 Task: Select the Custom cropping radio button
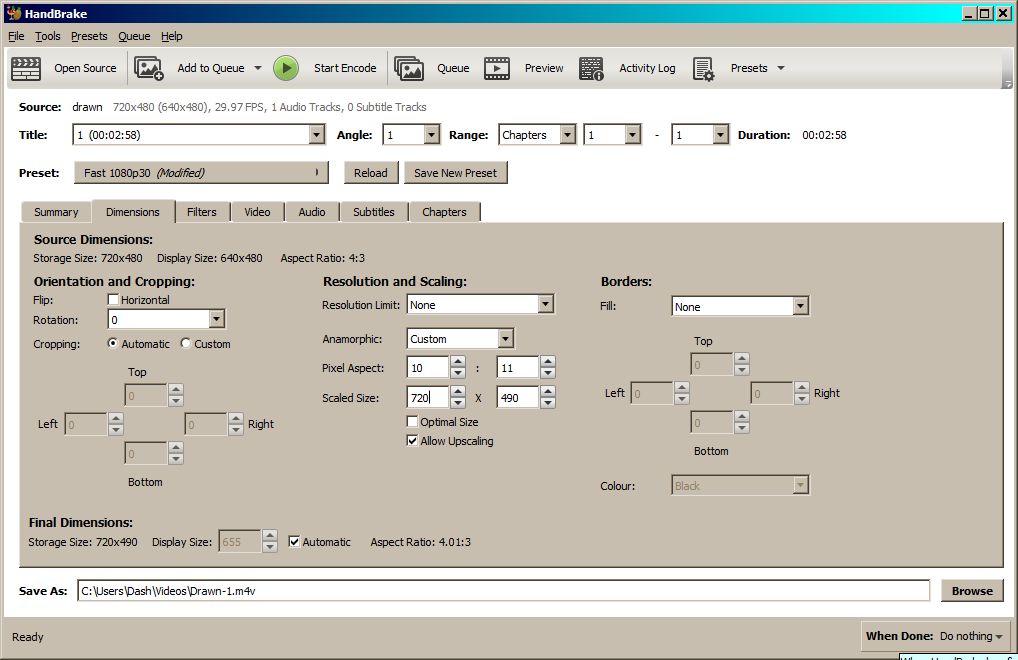point(186,344)
